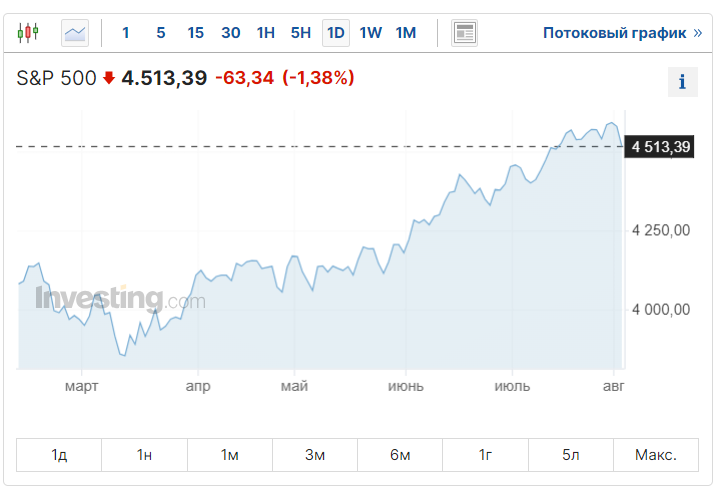The width and height of the screenshot is (720, 491).
Task: Click the 6м range button
Action: click(400, 455)
